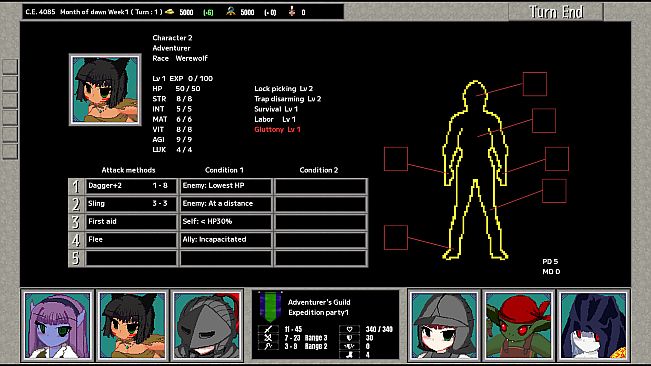Screen dimensions: 651x366
Task: Click the werewolf portrait in bottom party bar
Action: 132,325
